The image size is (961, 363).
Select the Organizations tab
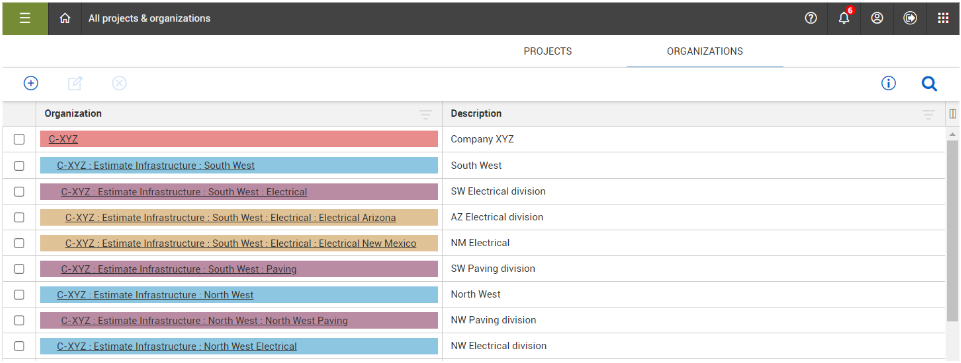pos(705,52)
